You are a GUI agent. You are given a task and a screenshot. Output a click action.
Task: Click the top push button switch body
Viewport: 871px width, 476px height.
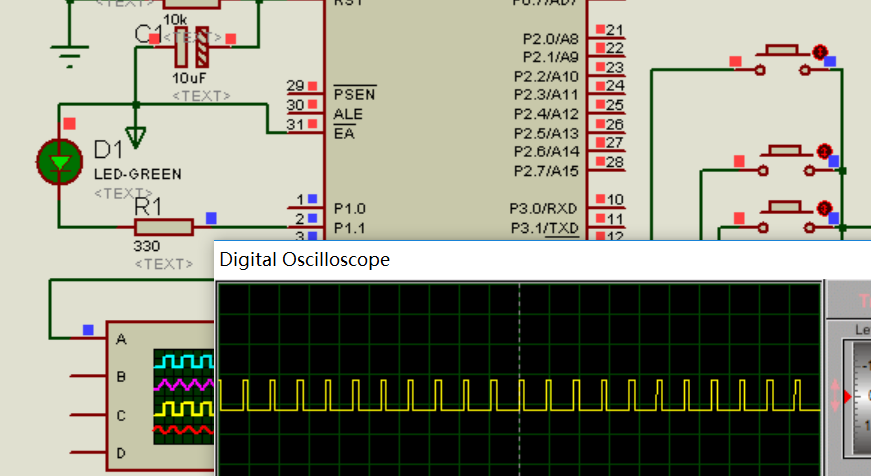(x=783, y=60)
